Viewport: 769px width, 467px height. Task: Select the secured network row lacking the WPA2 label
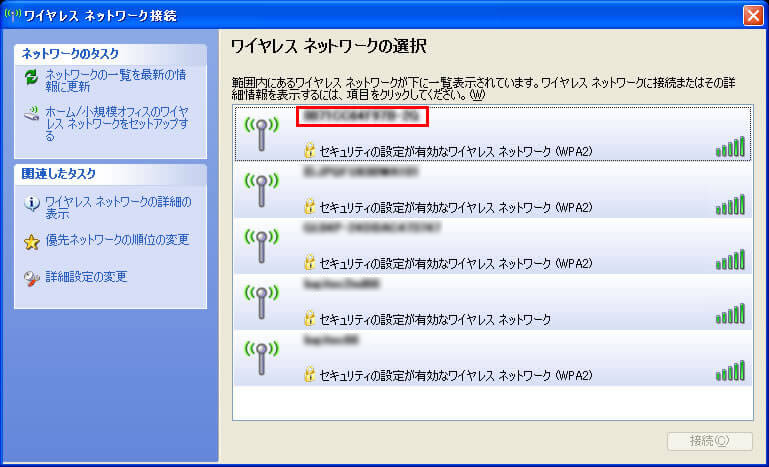pos(493,302)
